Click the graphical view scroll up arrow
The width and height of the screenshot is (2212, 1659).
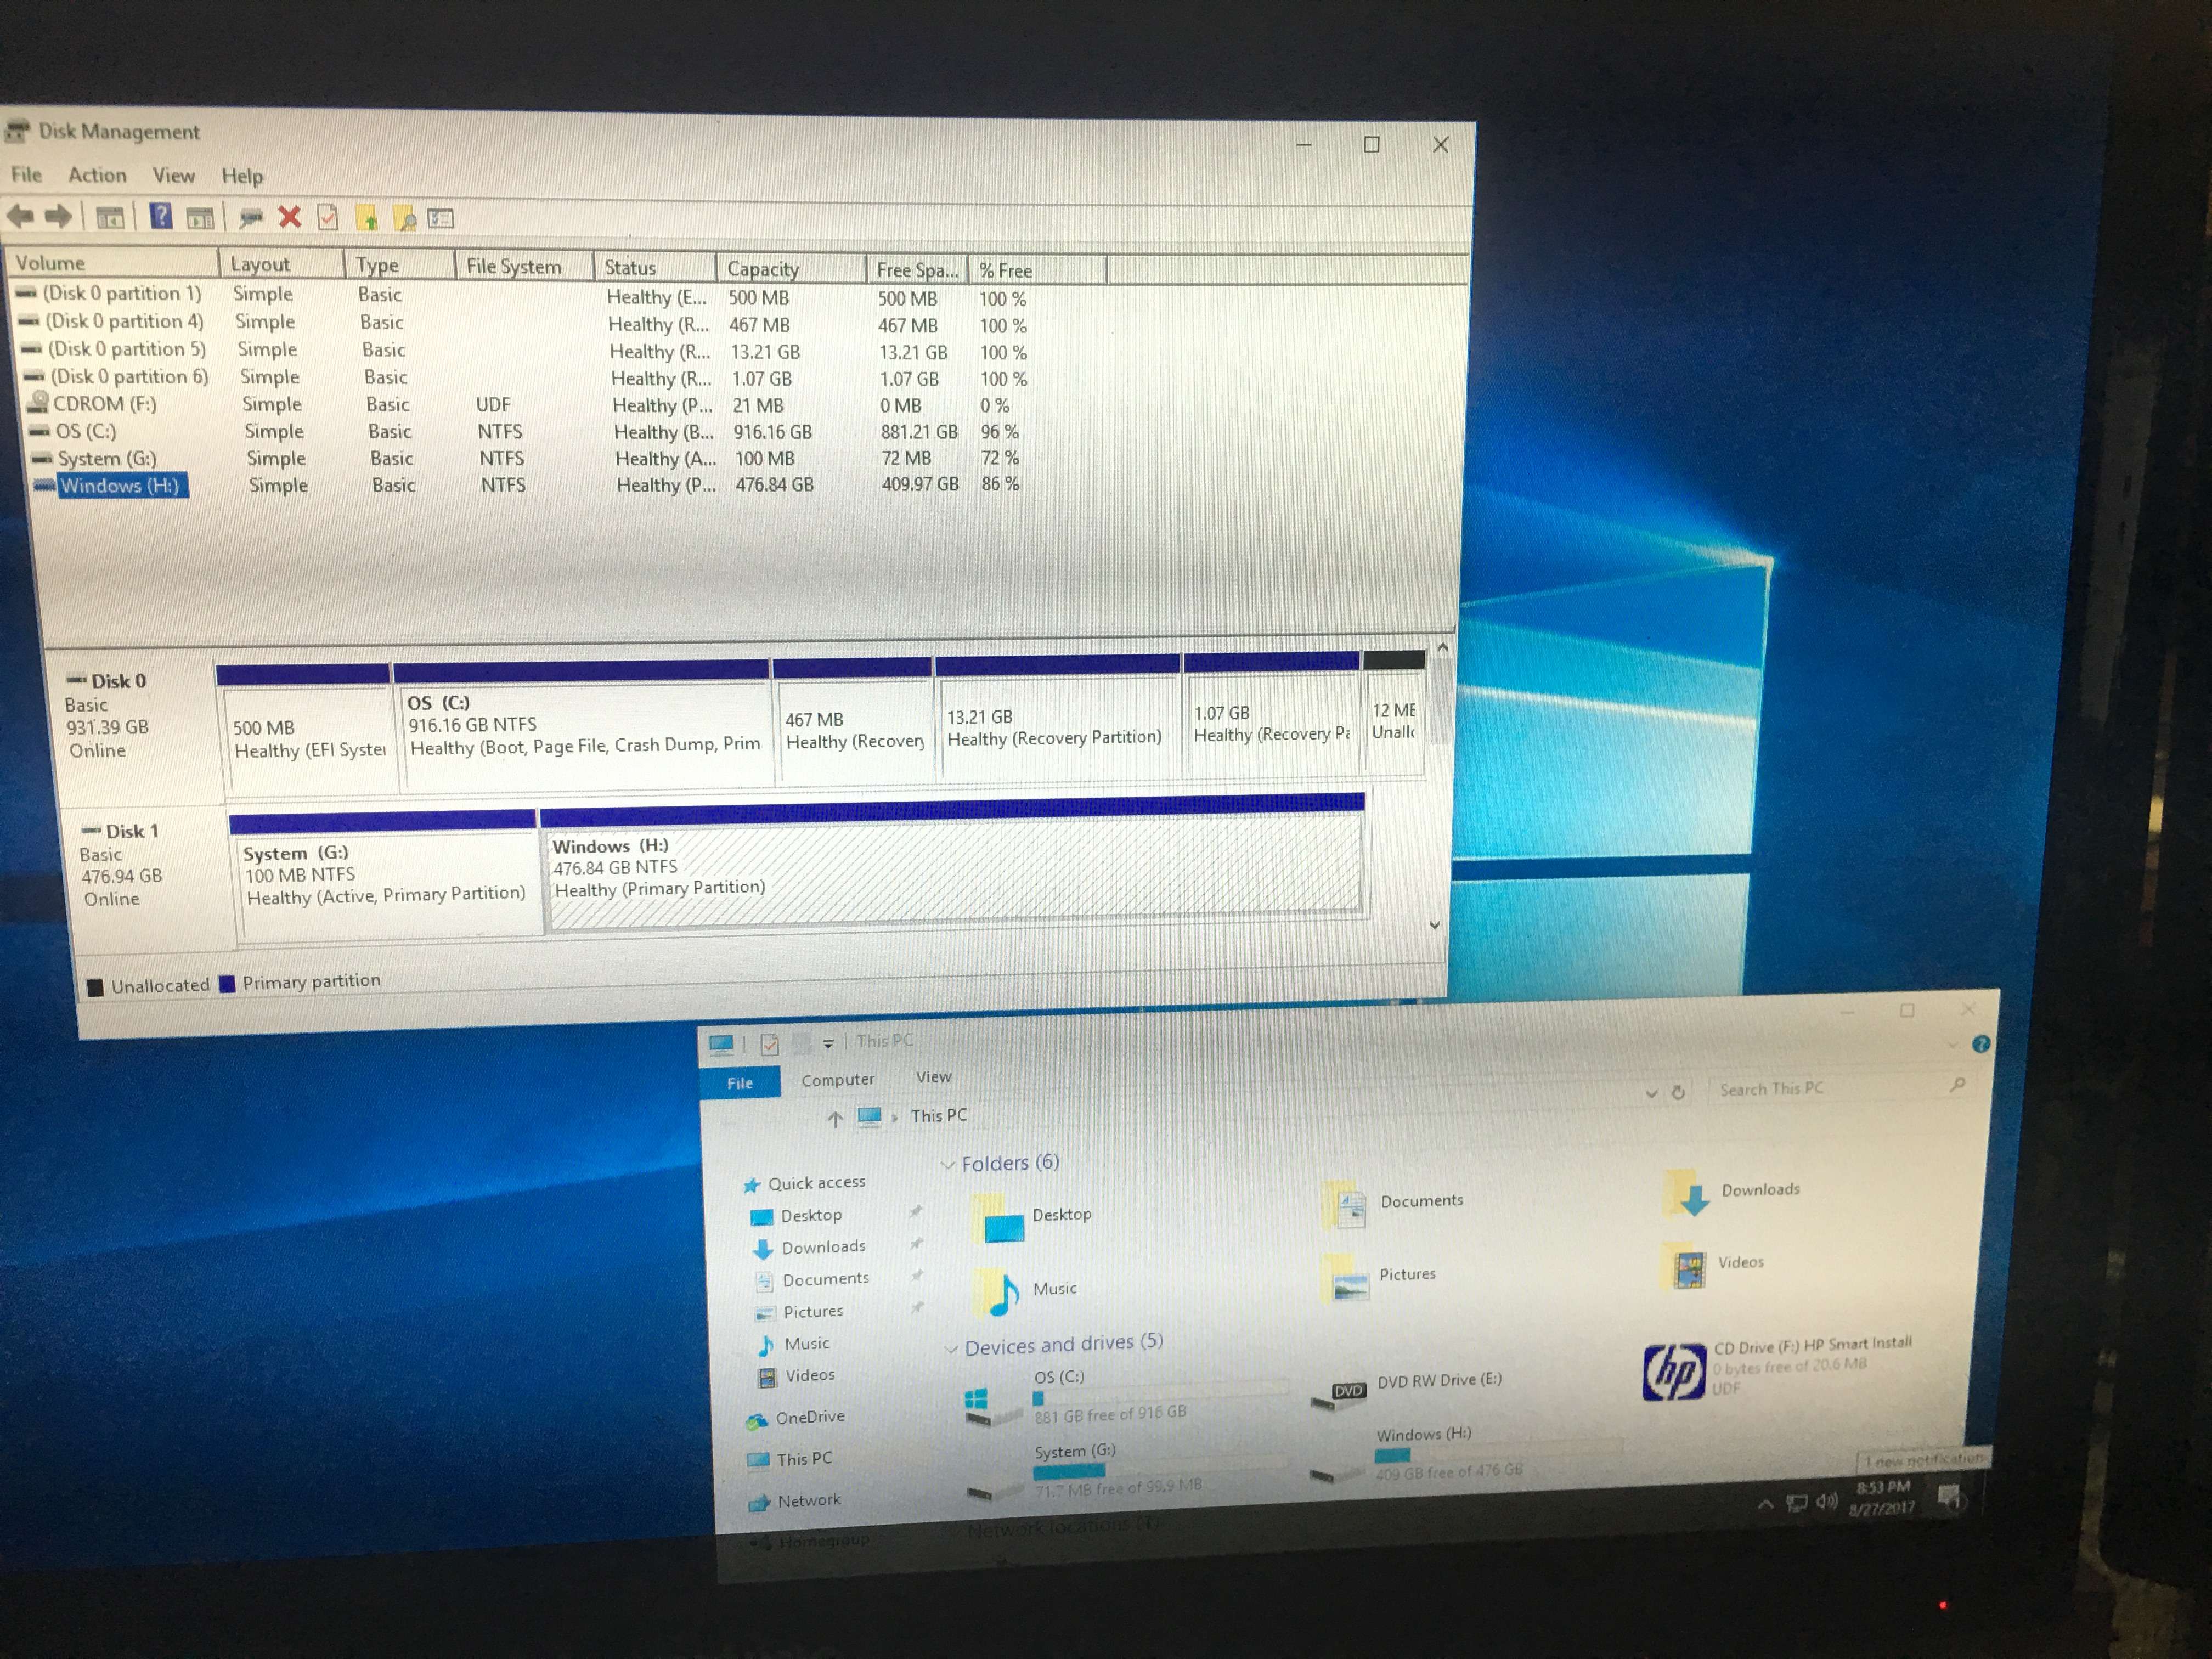(1442, 648)
